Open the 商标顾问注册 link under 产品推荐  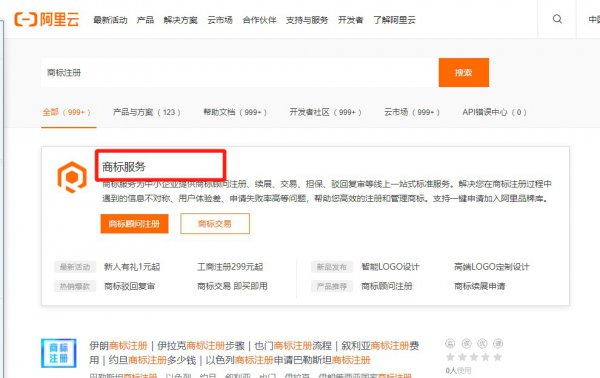click(387, 286)
